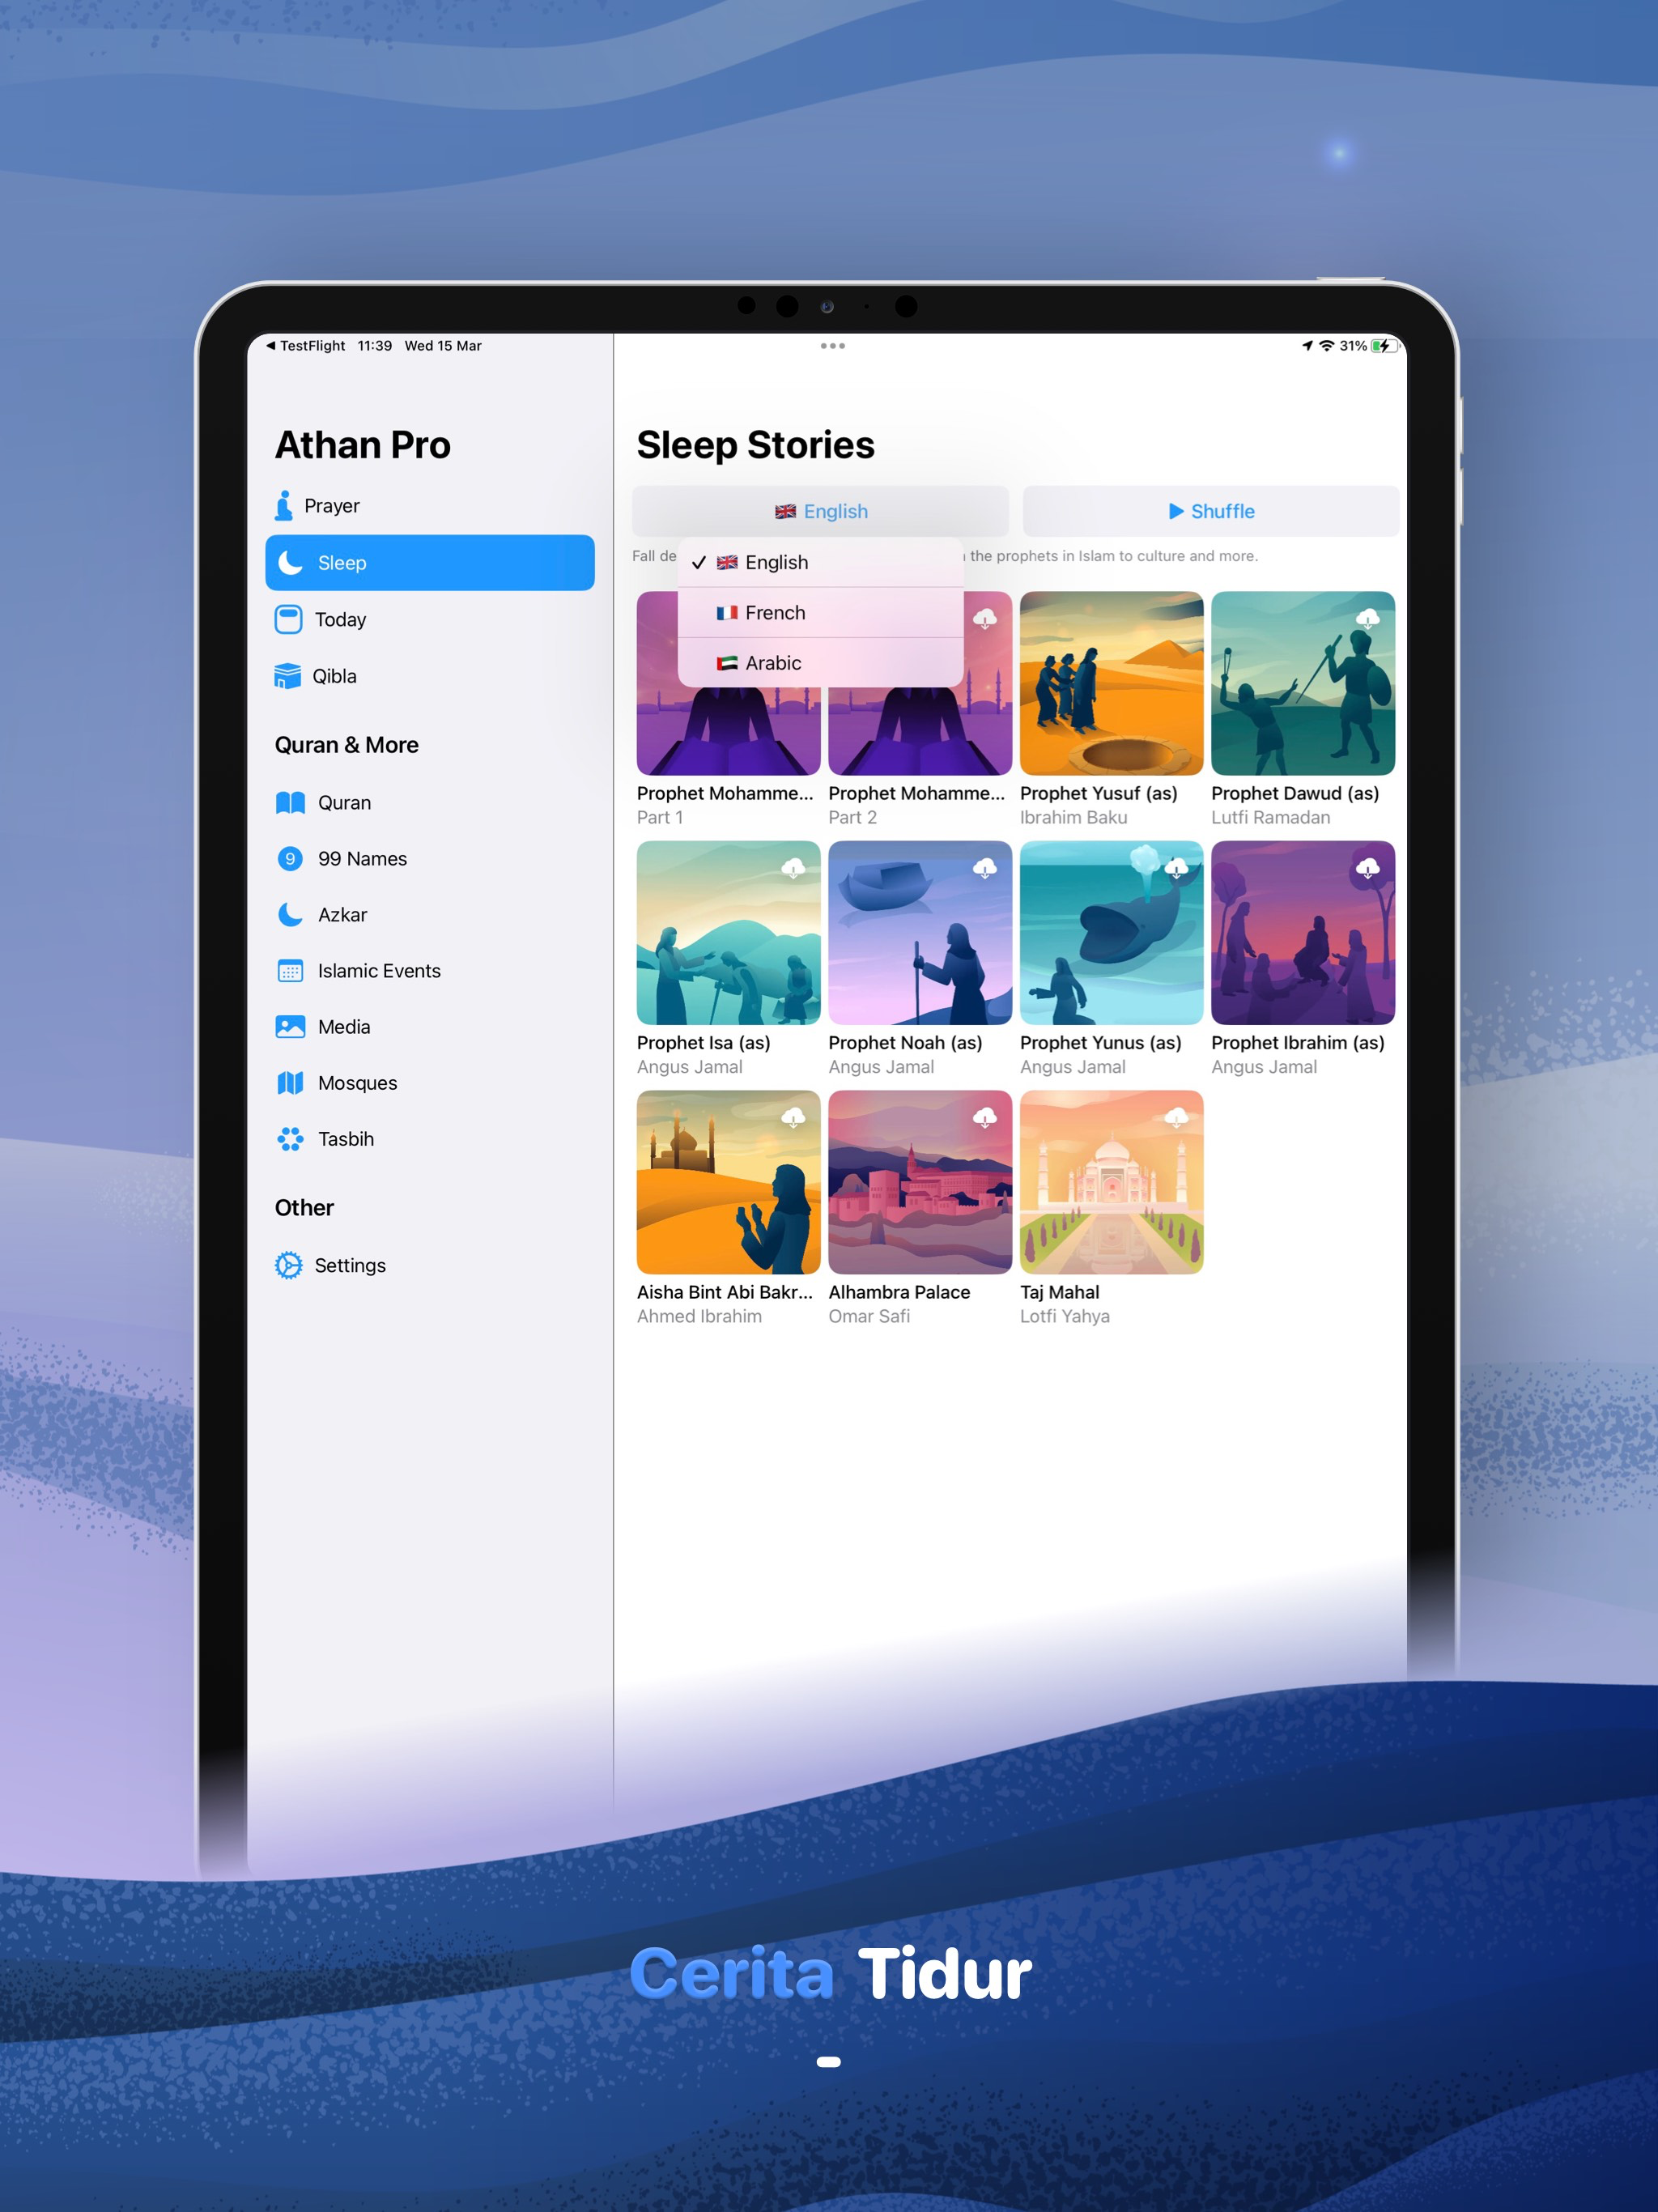The width and height of the screenshot is (1658, 2212).
Task: Open the Today calendar icon
Action: 288,620
